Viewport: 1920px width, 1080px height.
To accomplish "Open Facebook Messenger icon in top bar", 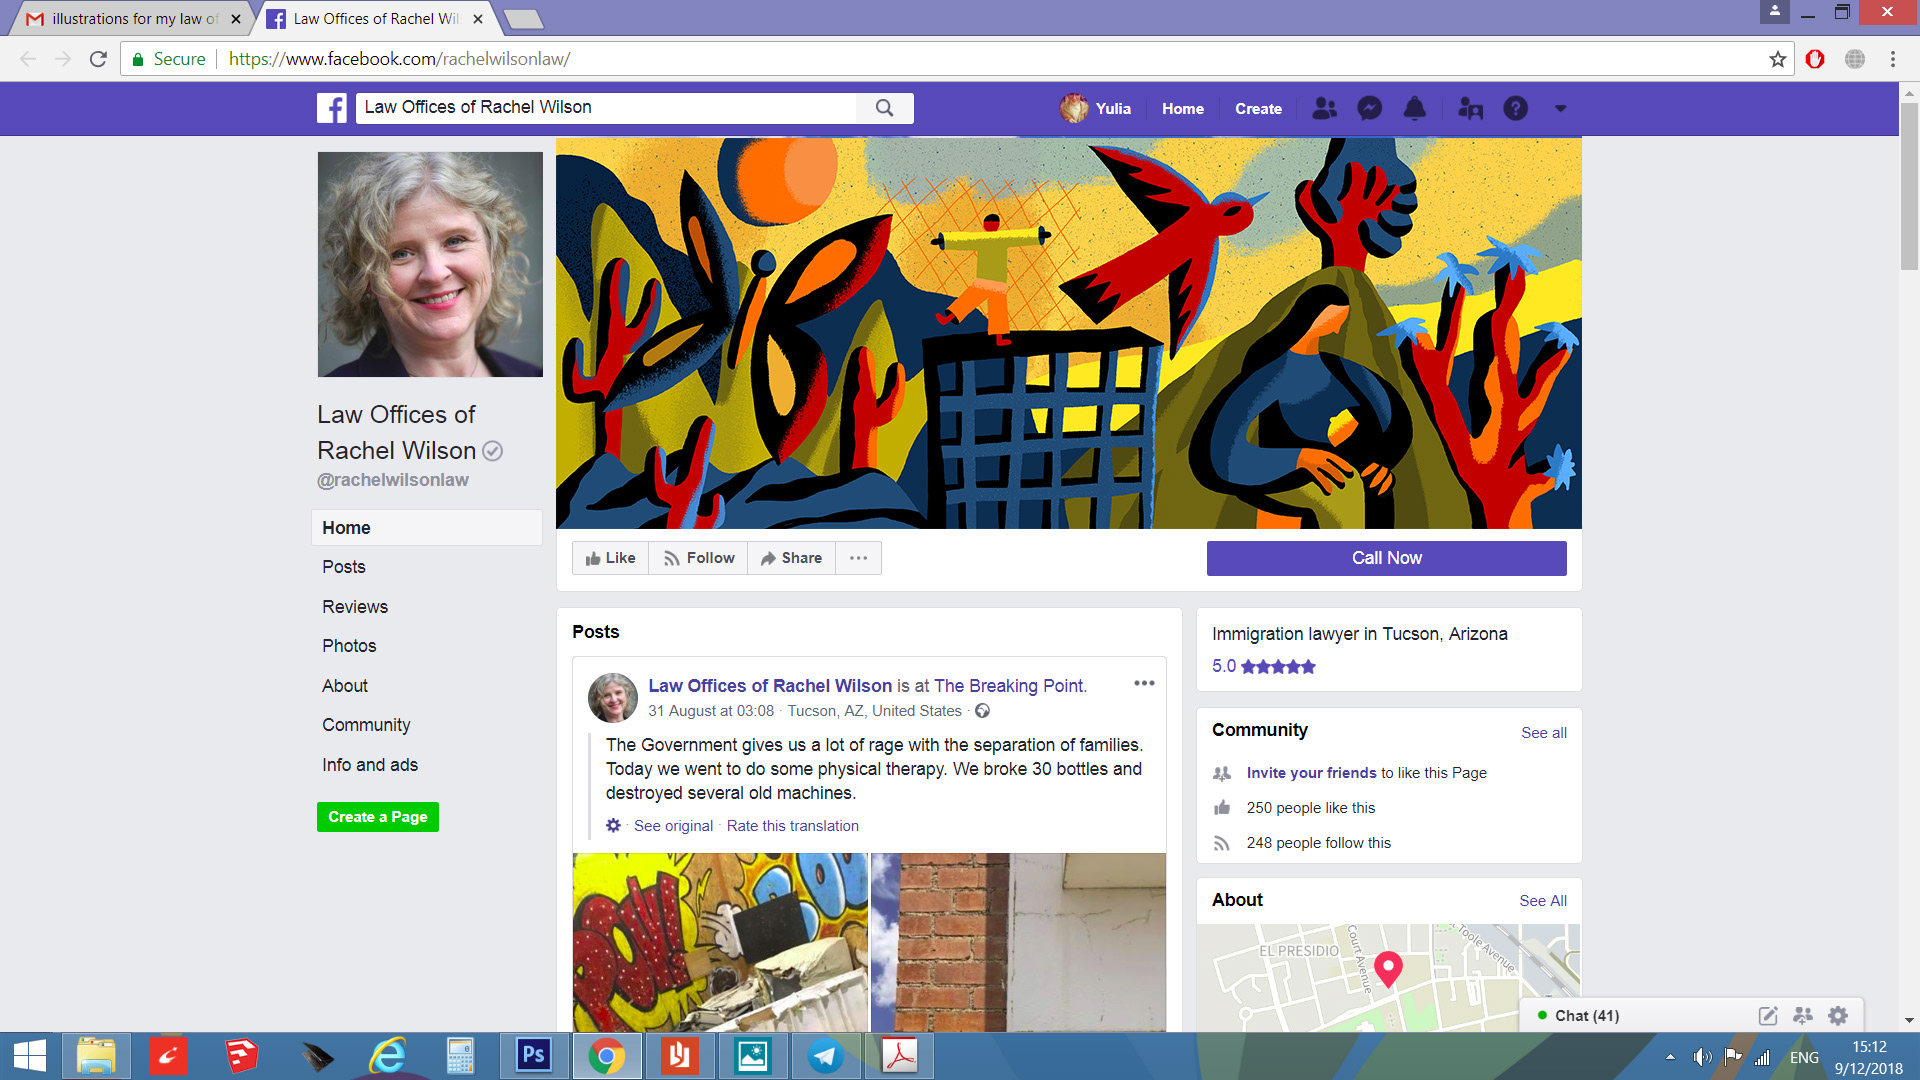I will point(1369,108).
